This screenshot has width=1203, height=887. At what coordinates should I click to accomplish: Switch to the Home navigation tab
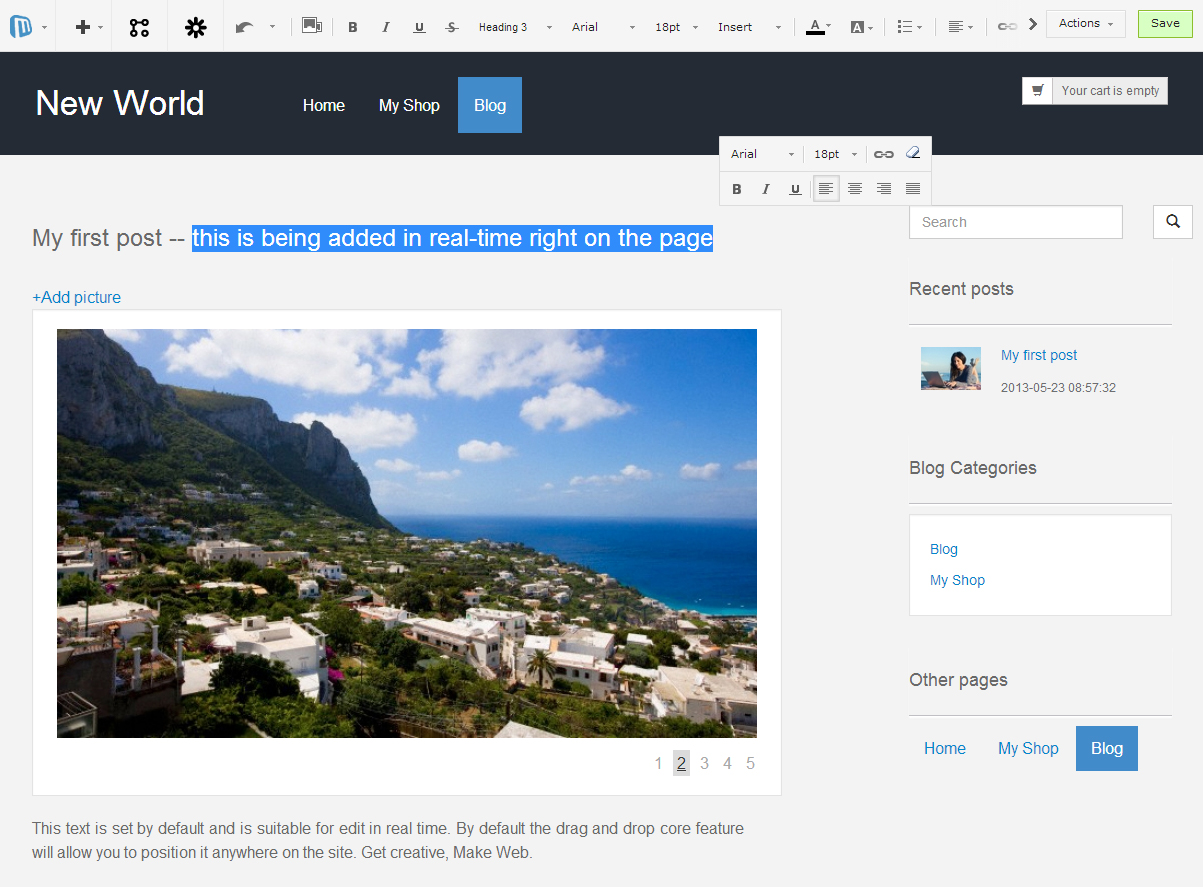pyautogui.click(x=323, y=104)
